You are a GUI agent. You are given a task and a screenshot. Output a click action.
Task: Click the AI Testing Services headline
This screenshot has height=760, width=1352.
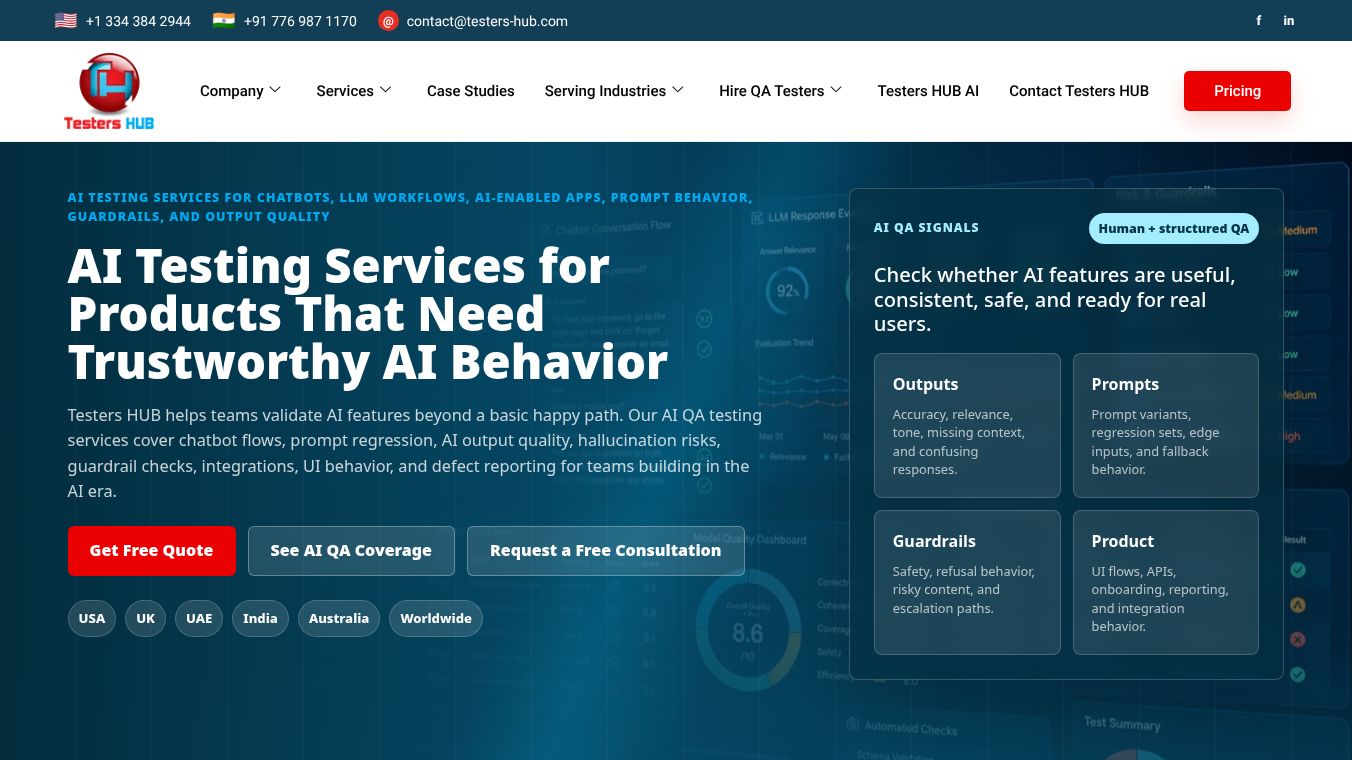point(368,314)
